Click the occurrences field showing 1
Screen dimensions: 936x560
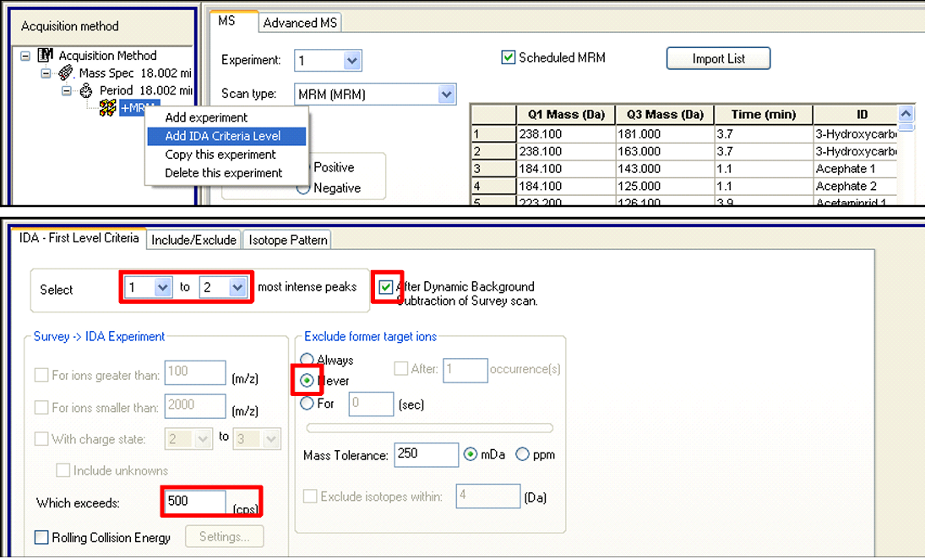pos(465,370)
